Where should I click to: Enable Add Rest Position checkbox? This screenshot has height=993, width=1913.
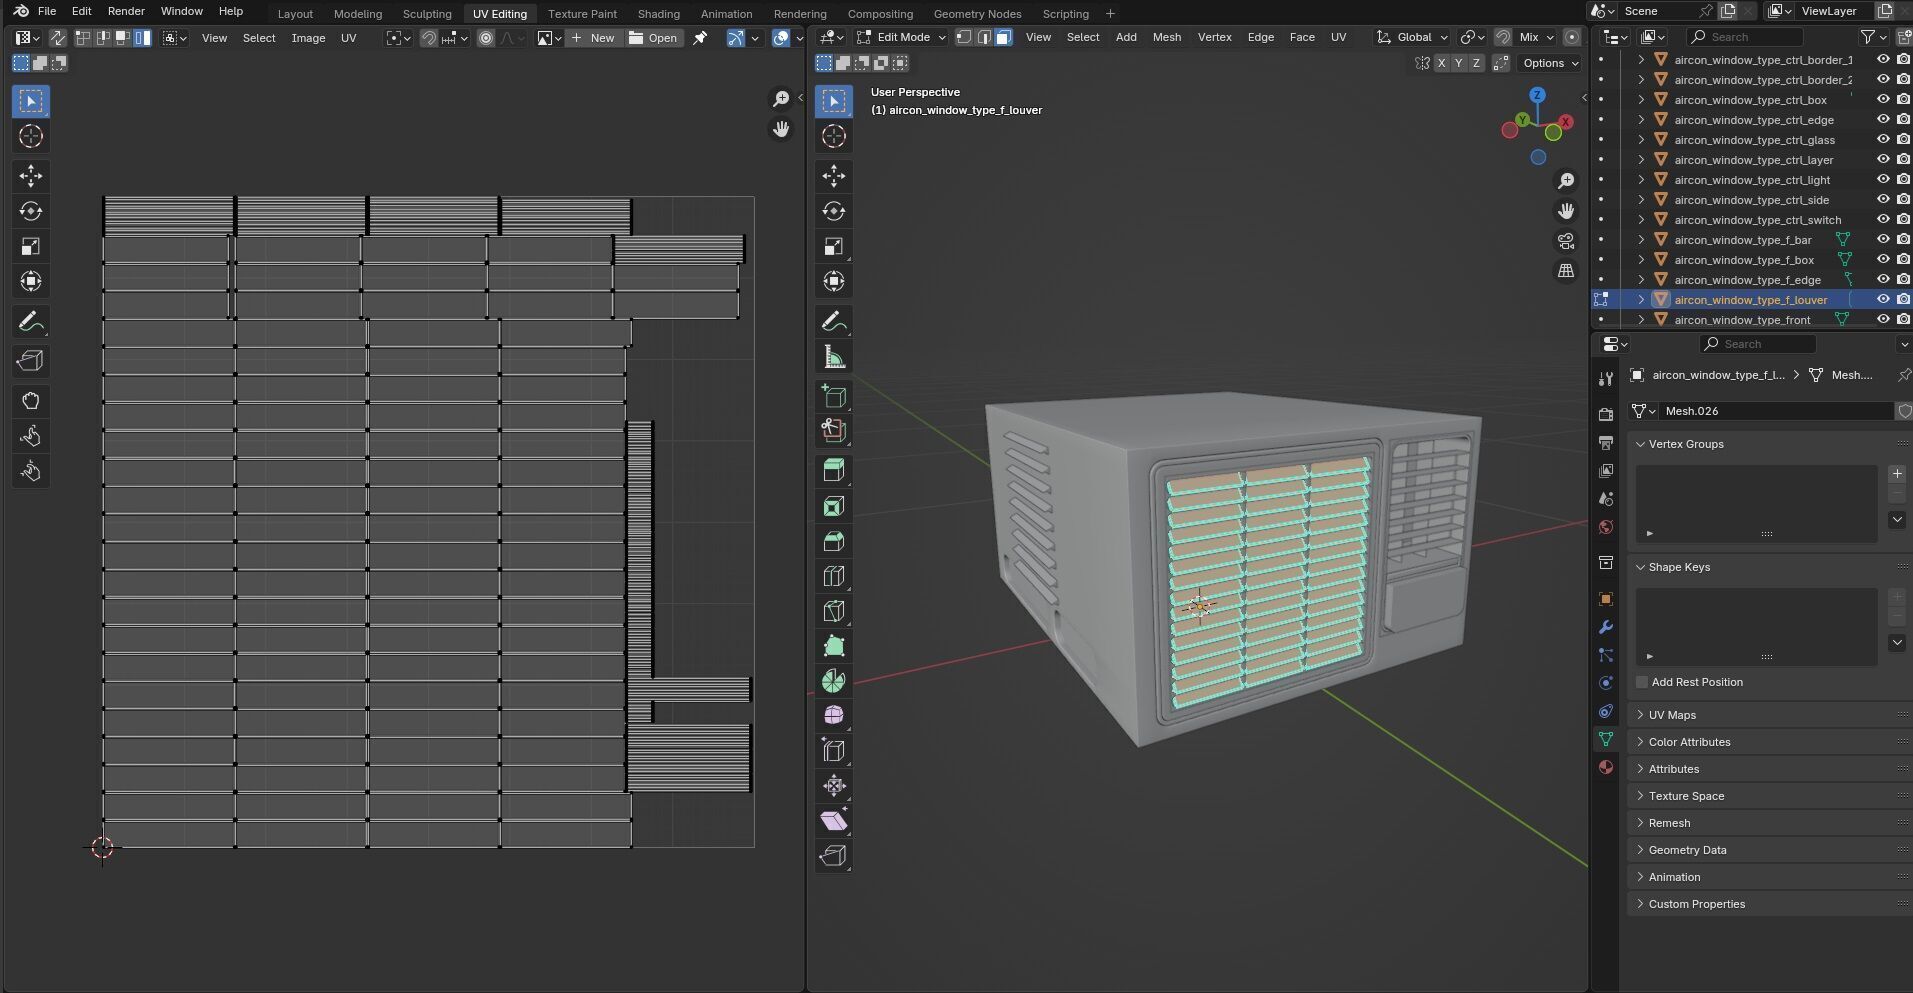[1642, 682]
